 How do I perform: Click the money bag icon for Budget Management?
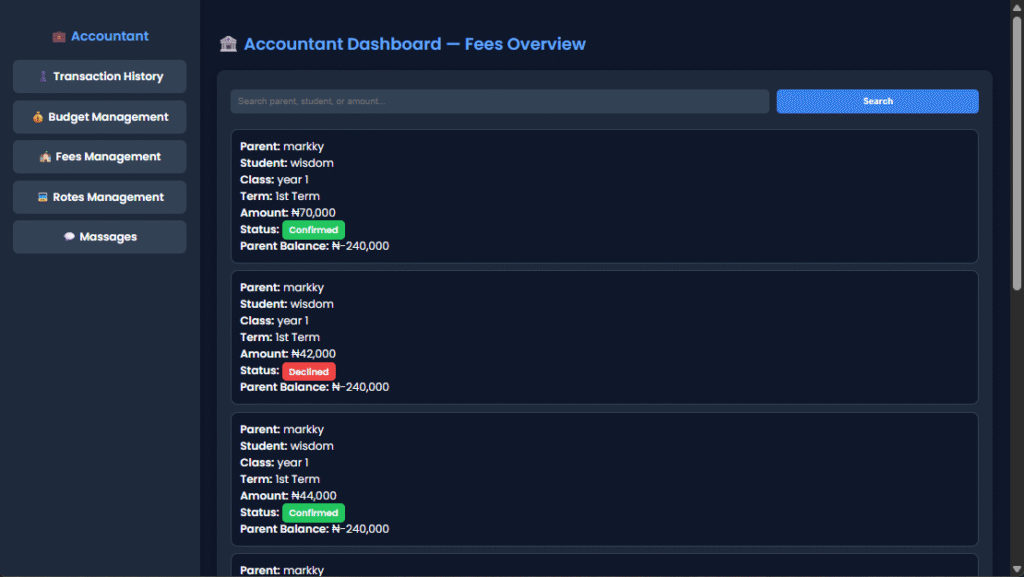[38, 117]
